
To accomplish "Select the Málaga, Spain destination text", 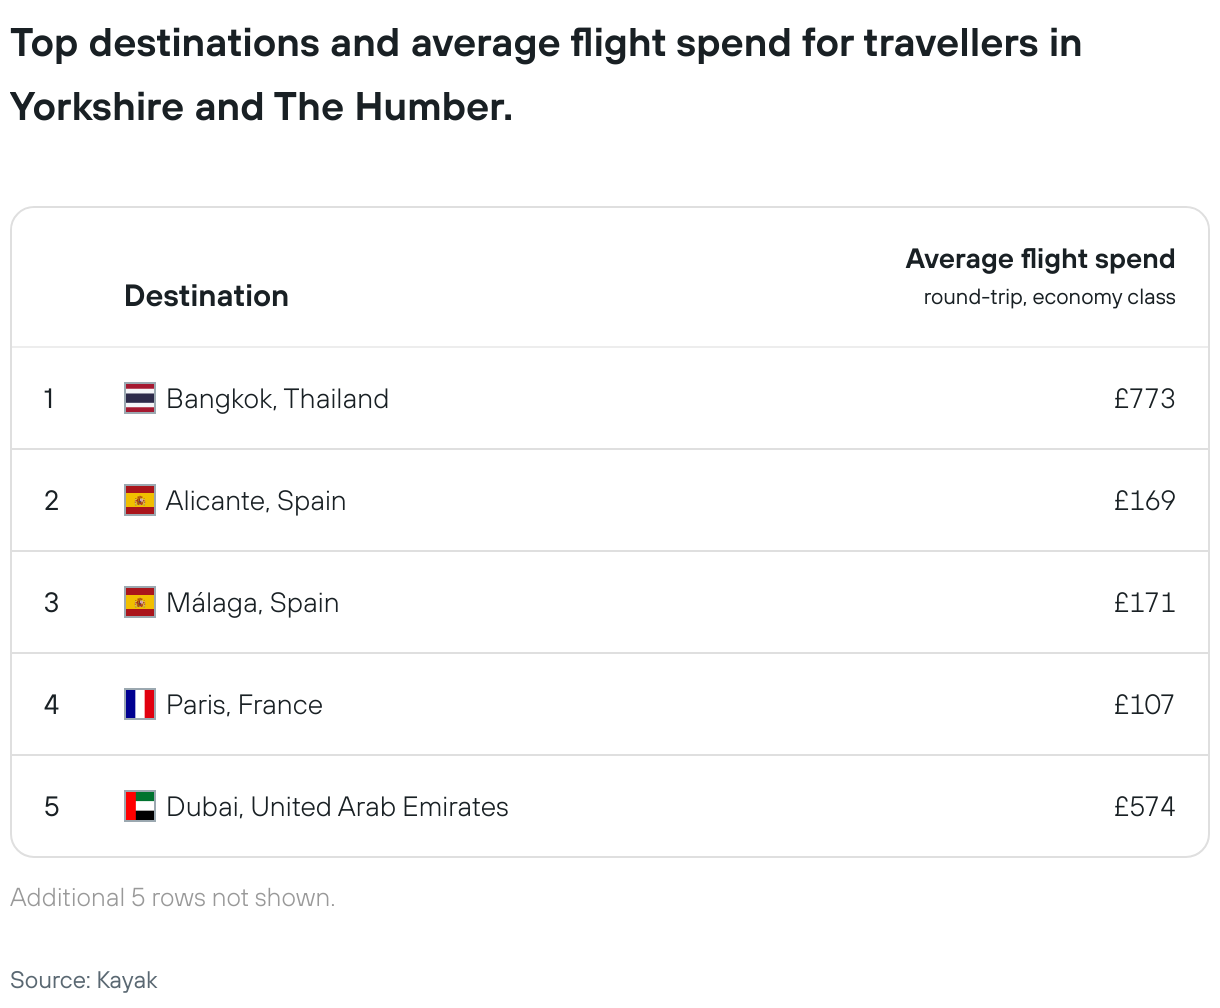I will [252, 603].
